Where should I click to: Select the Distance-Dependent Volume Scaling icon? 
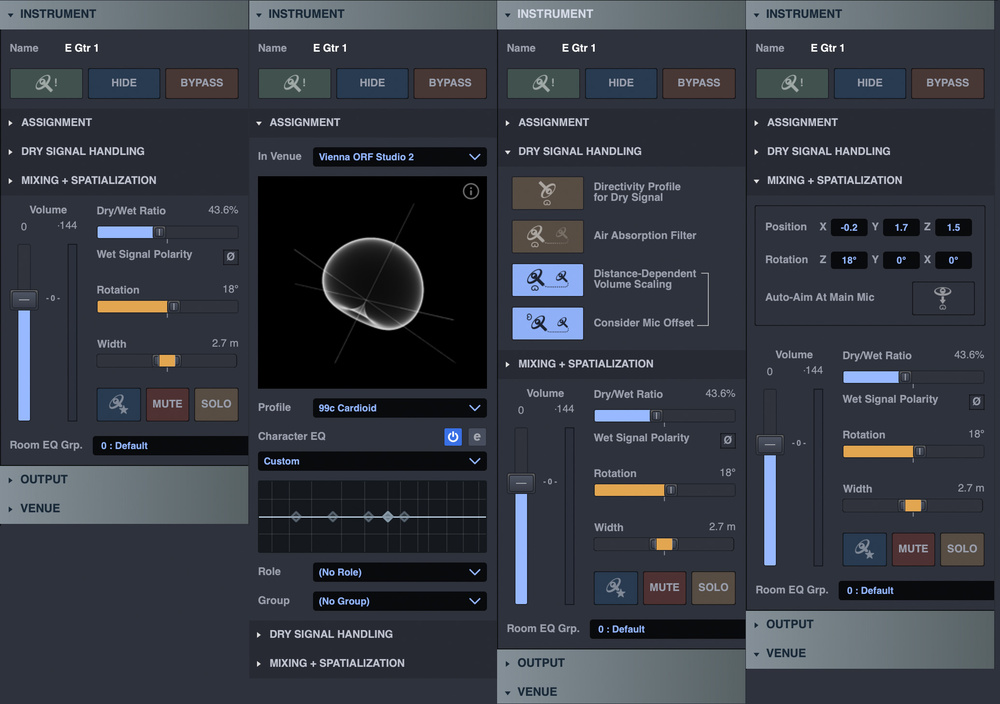(x=547, y=280)
